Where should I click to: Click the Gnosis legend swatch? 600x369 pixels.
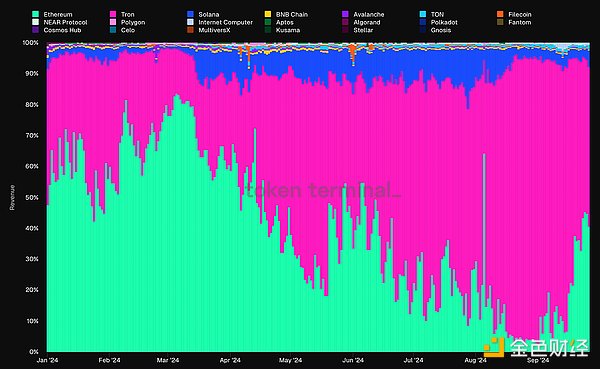click(423, 30)
